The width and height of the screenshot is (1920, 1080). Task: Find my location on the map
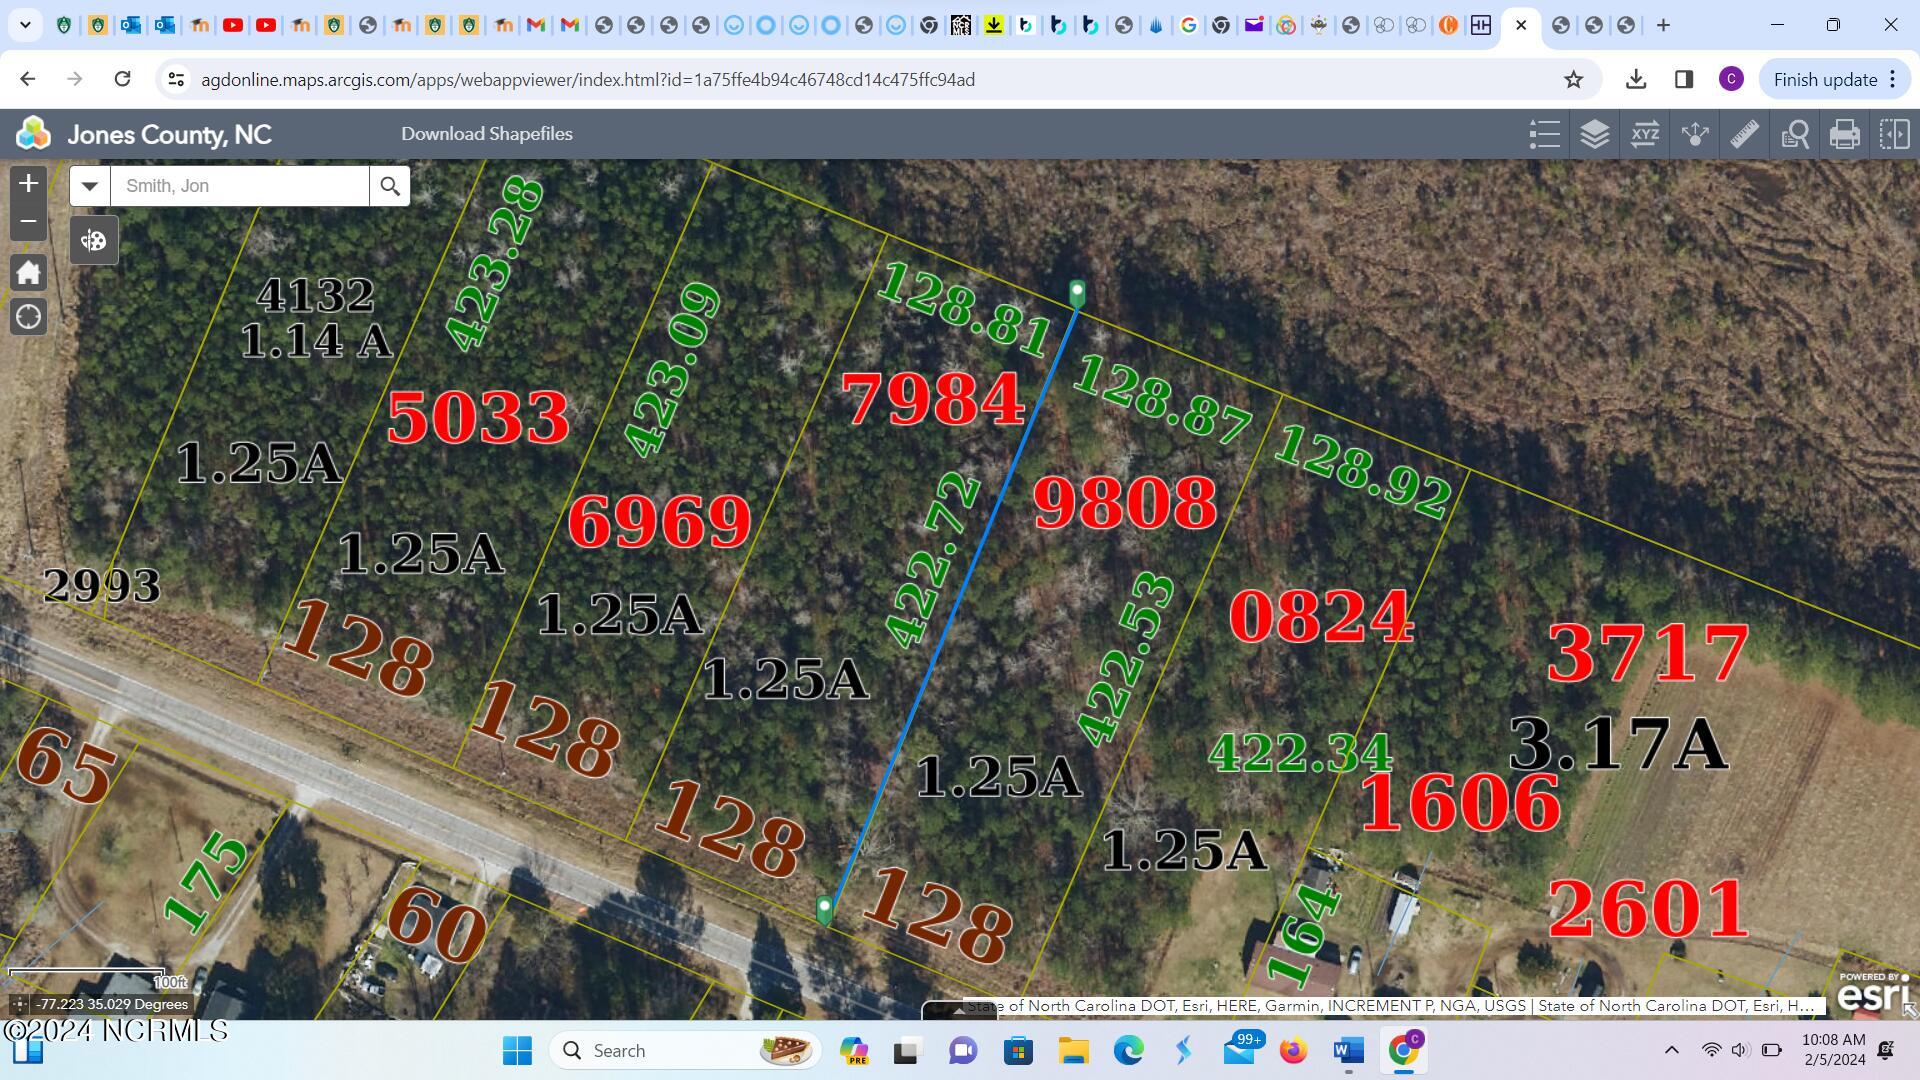click(x=28, y=317)
